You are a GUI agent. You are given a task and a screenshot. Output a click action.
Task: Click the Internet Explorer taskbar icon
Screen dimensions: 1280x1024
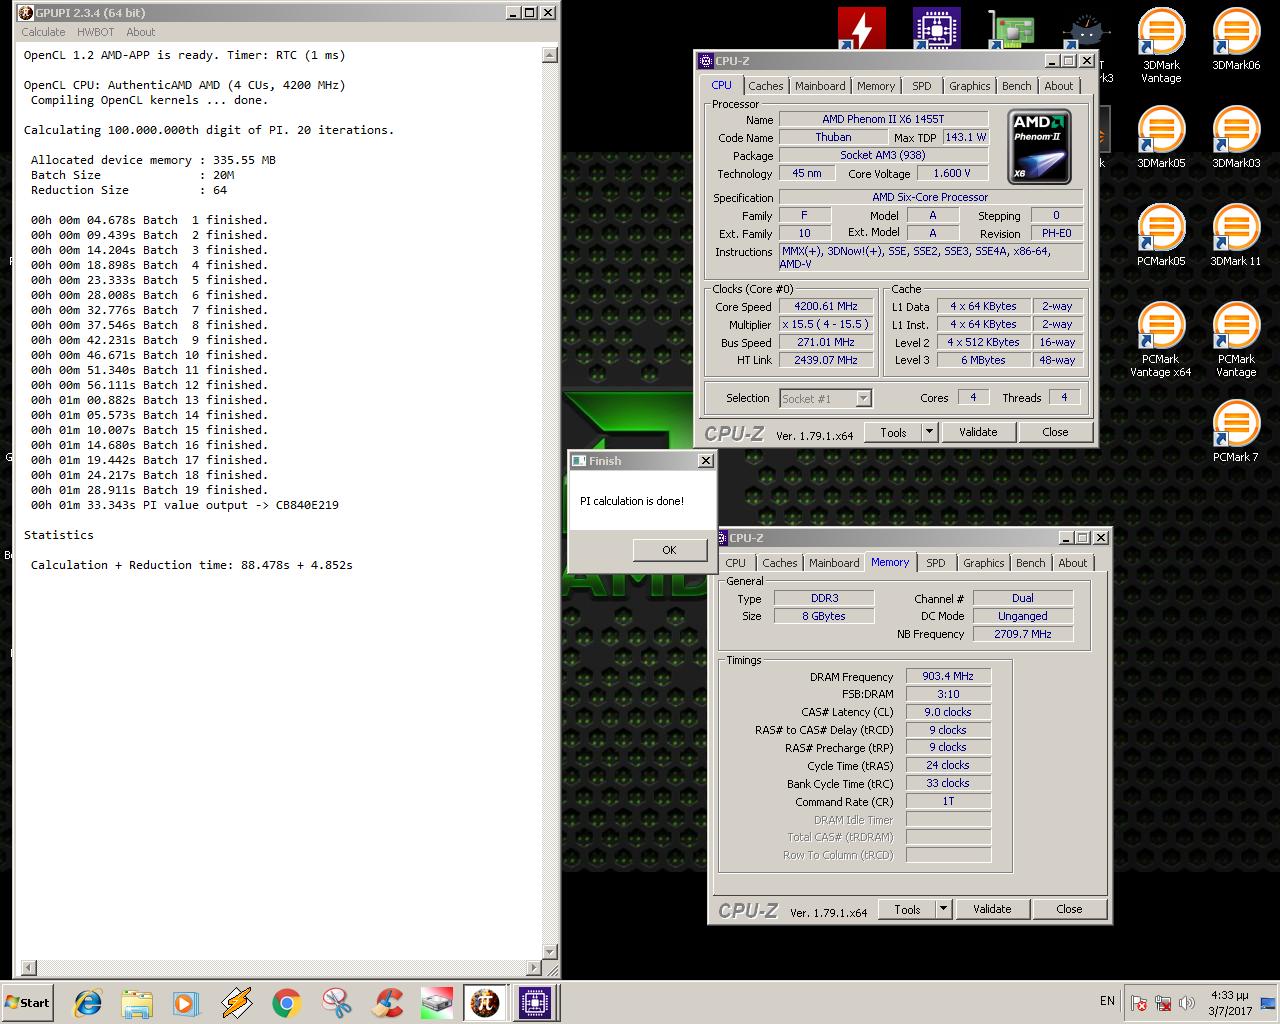click(87, 1003)
